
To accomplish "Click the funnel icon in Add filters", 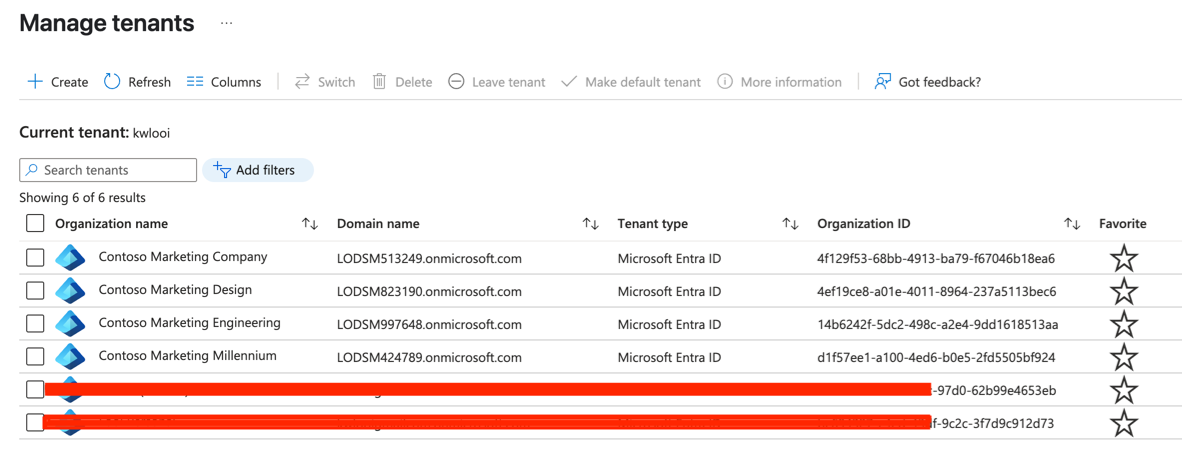I will (x=222, y=170).
